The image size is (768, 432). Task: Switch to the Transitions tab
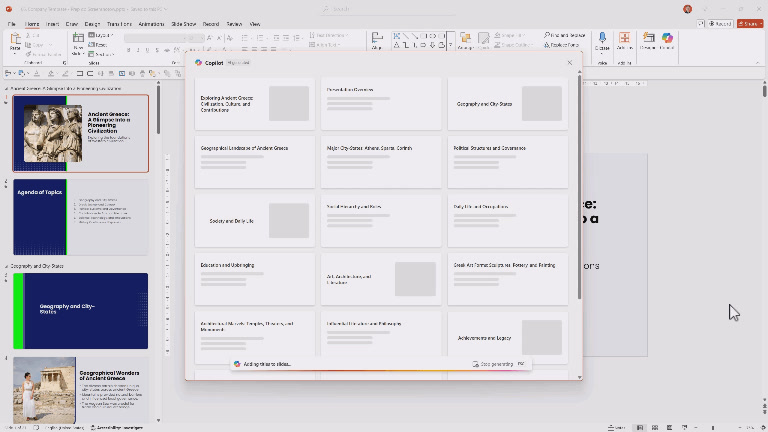pos(119,24)
